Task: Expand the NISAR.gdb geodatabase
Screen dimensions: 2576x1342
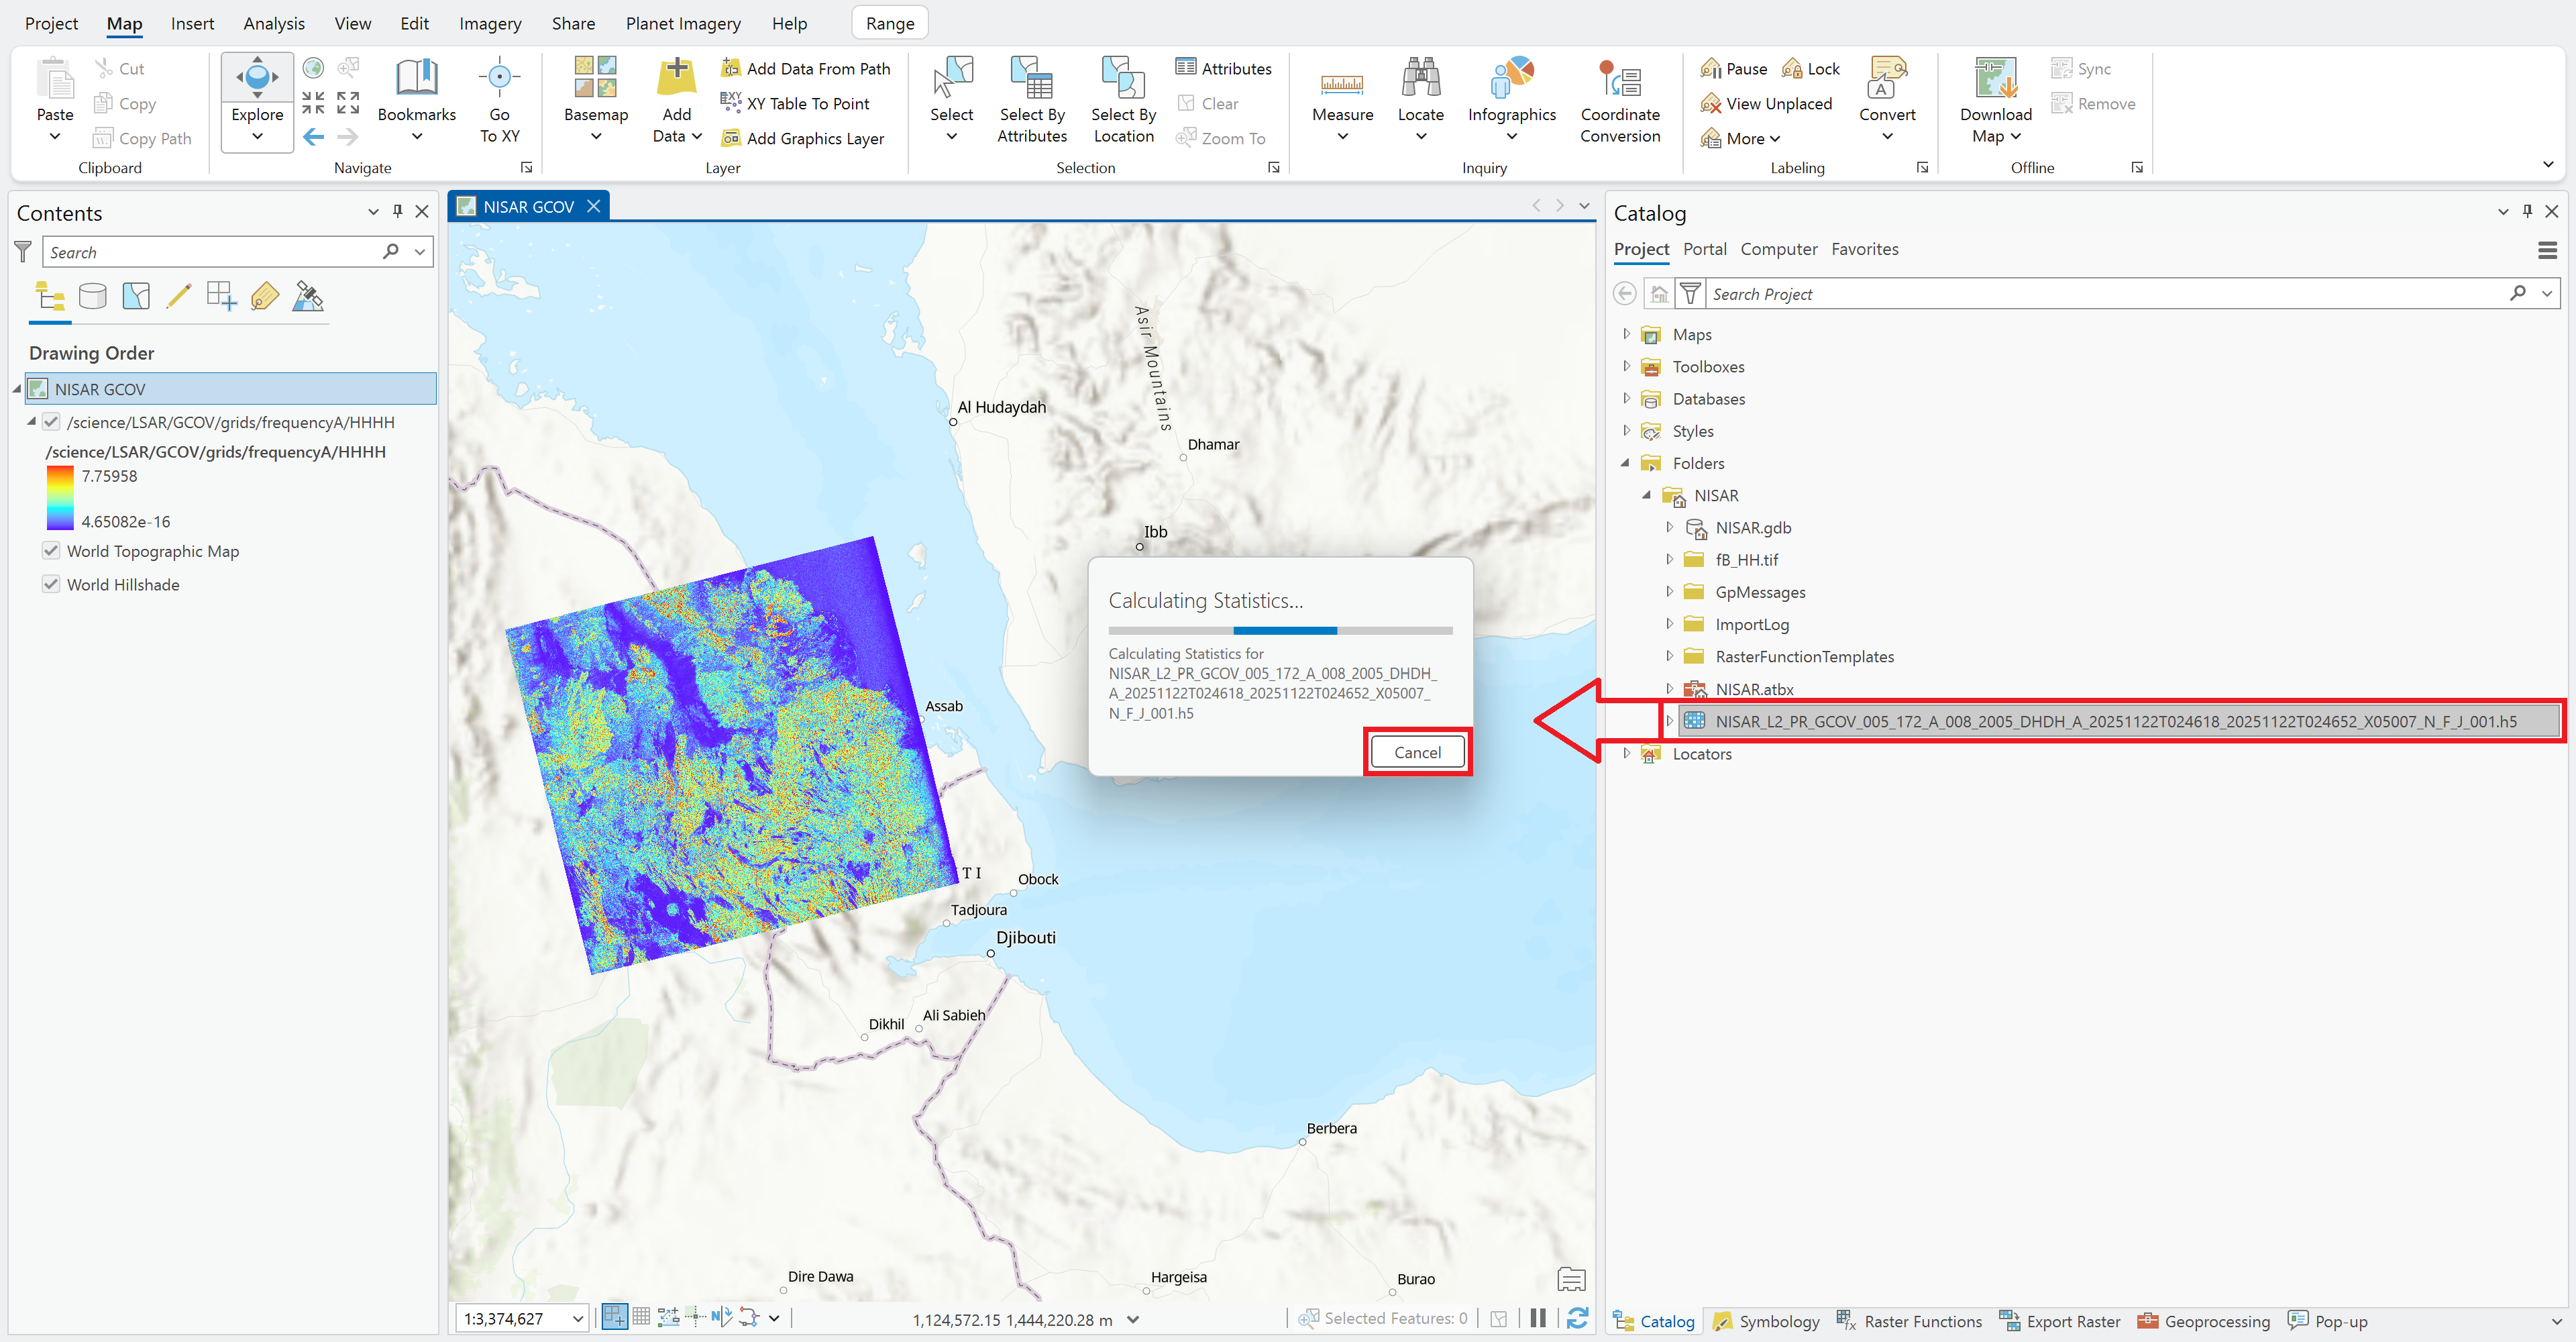Action: [x=1671, y=527]
